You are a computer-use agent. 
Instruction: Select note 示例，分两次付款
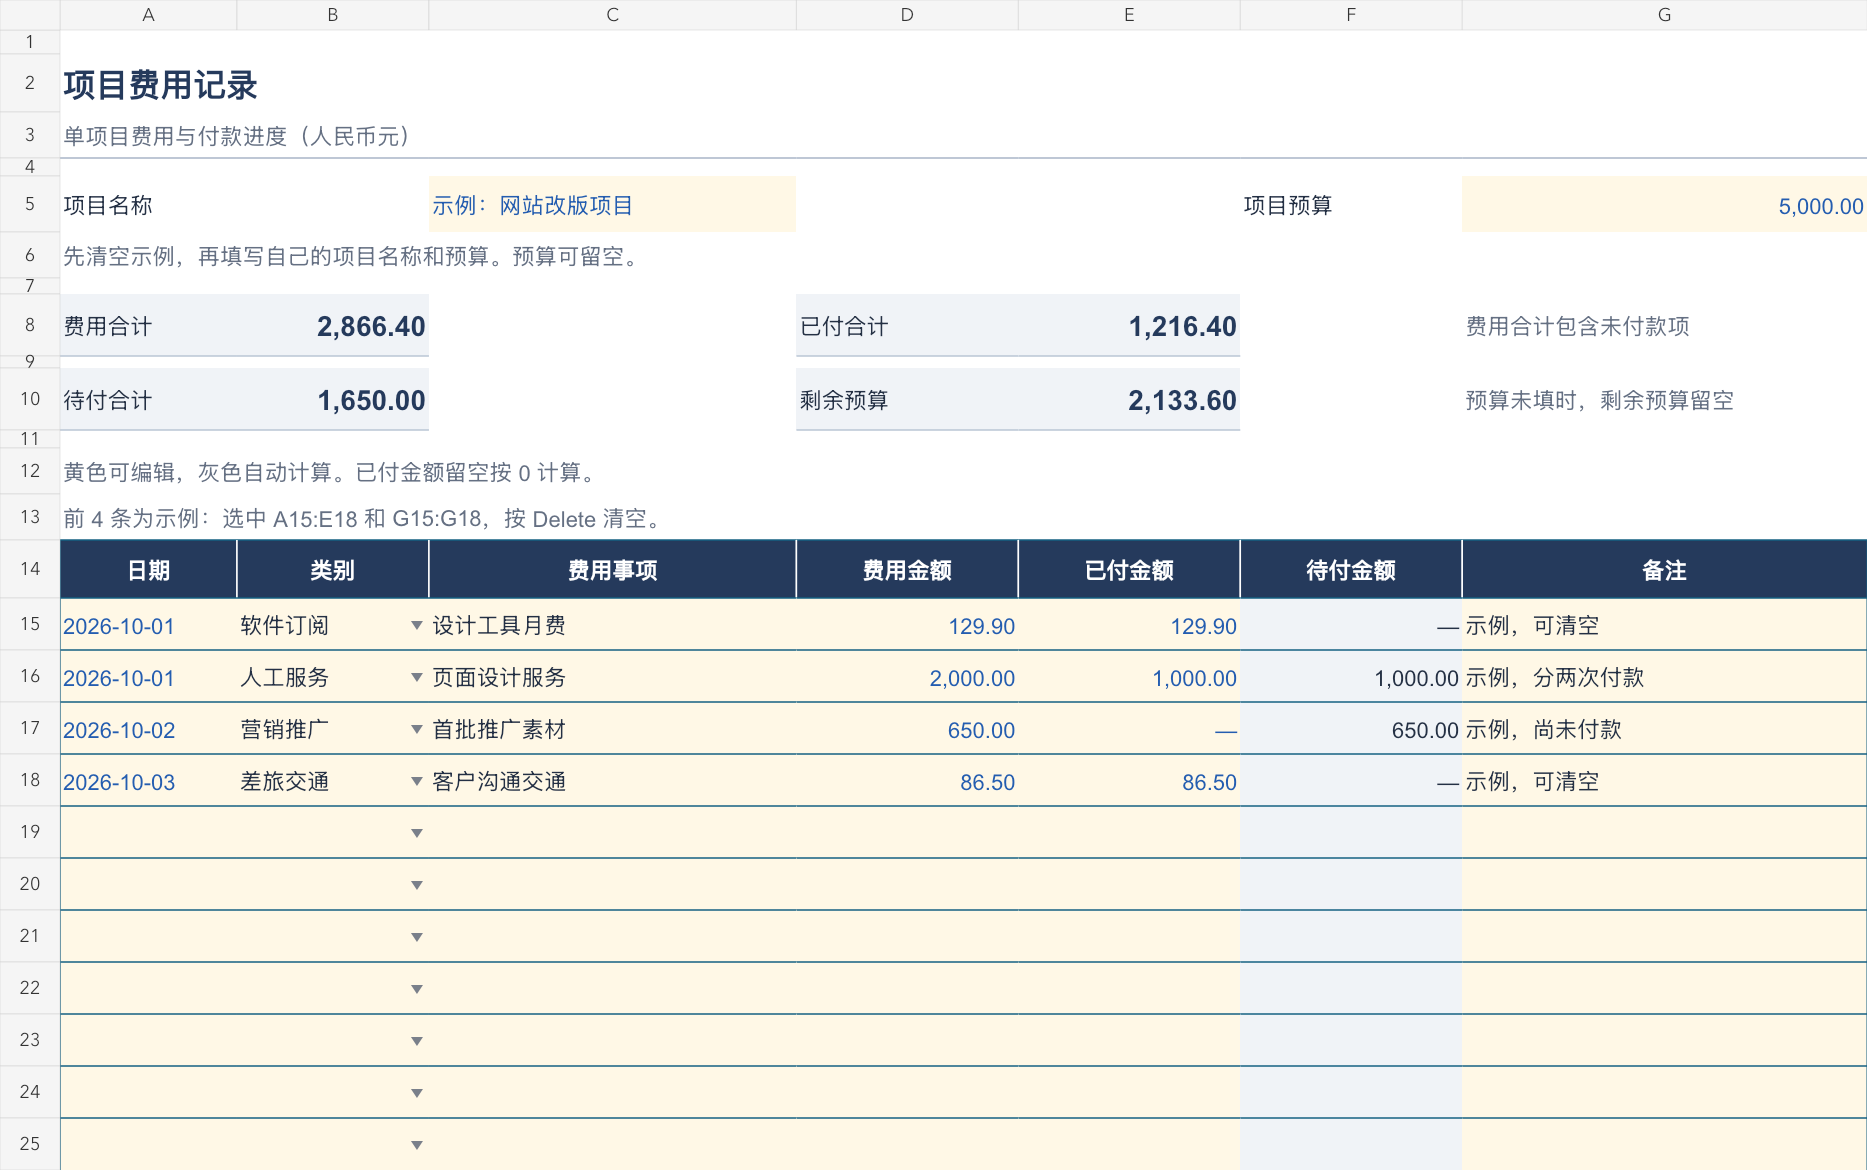(1664, 678)
